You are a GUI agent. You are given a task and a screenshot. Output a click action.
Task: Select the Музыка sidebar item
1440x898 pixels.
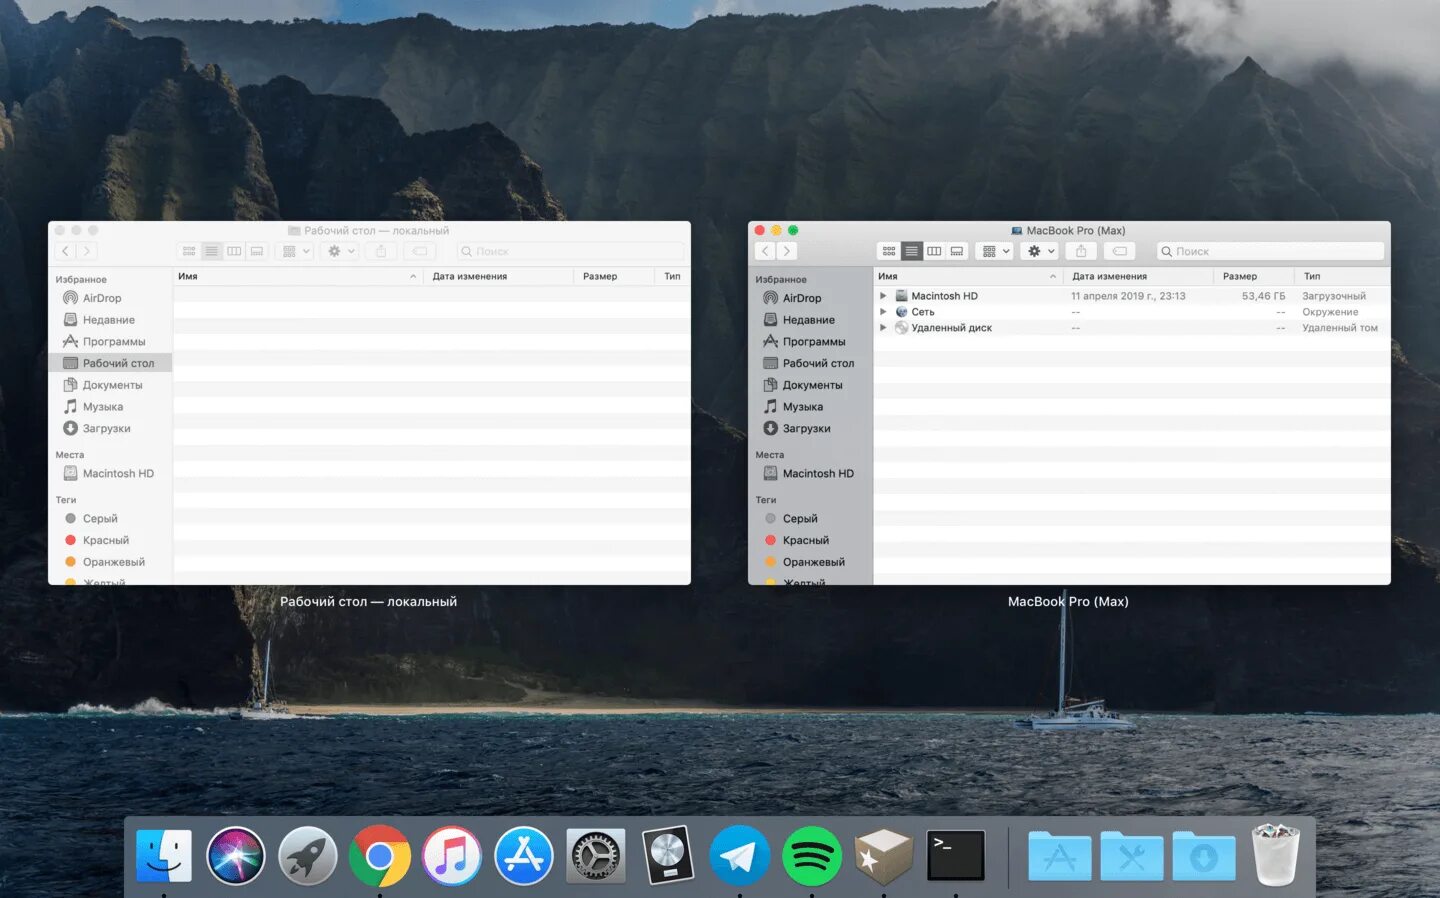tap(100, 406)
